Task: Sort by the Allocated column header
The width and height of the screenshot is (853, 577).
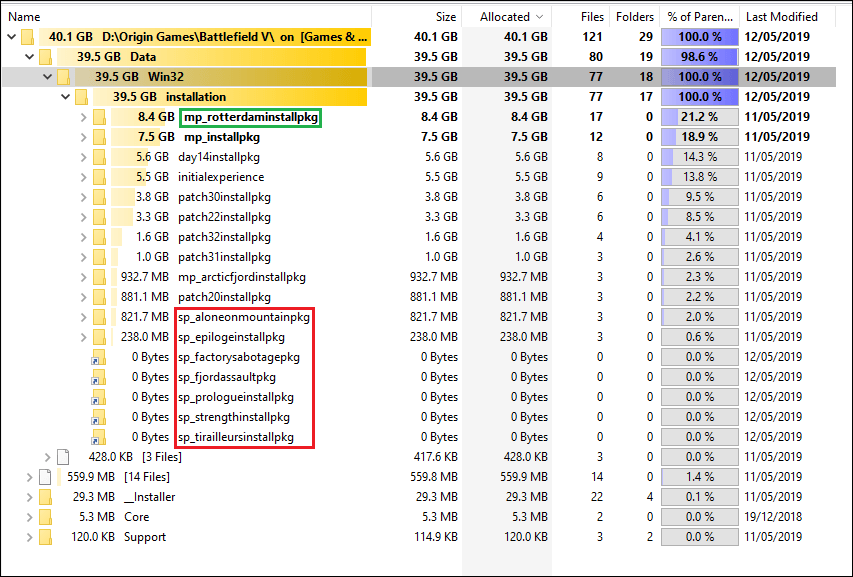Action: (510, 17)
